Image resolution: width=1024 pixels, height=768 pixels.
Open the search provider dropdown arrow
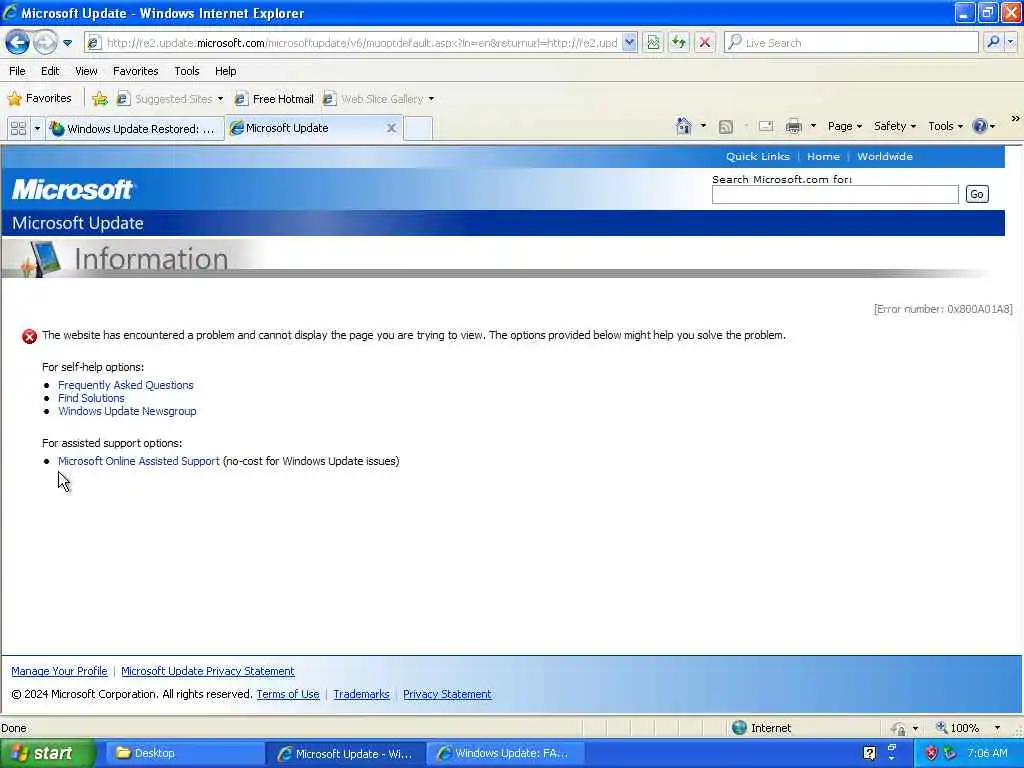click(x=1010, y=42)
